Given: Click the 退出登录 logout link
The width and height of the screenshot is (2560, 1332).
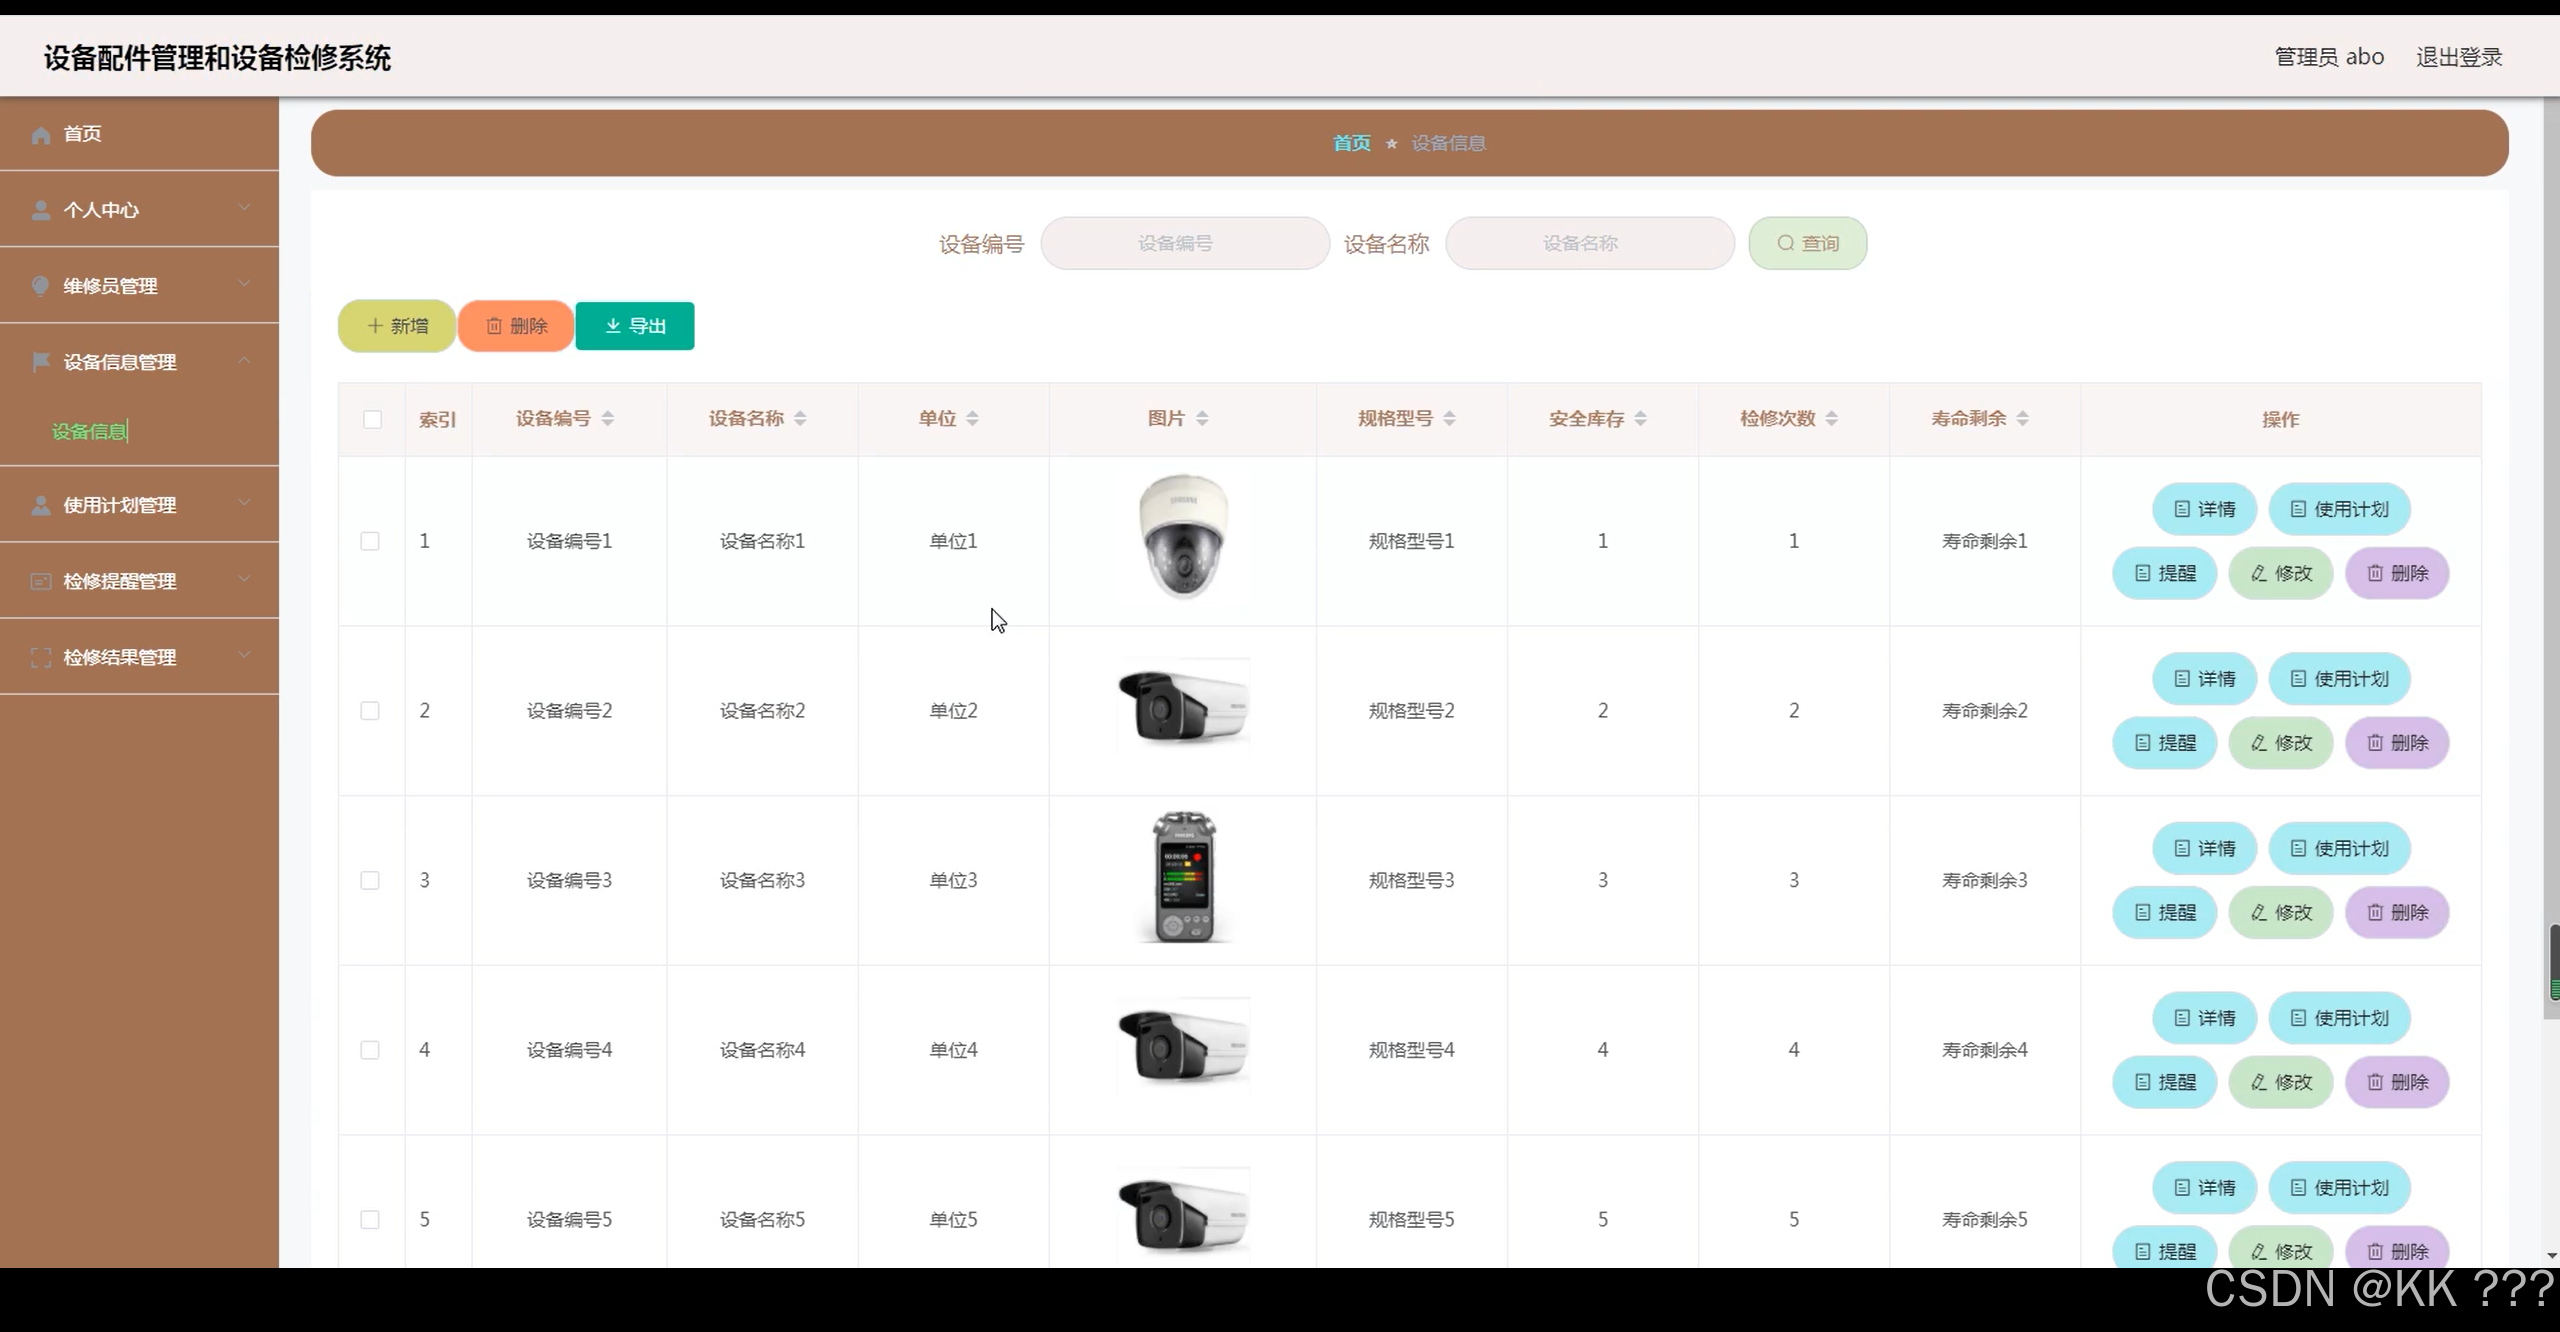Looking at the screenshot, I should tap(2458, 57).
